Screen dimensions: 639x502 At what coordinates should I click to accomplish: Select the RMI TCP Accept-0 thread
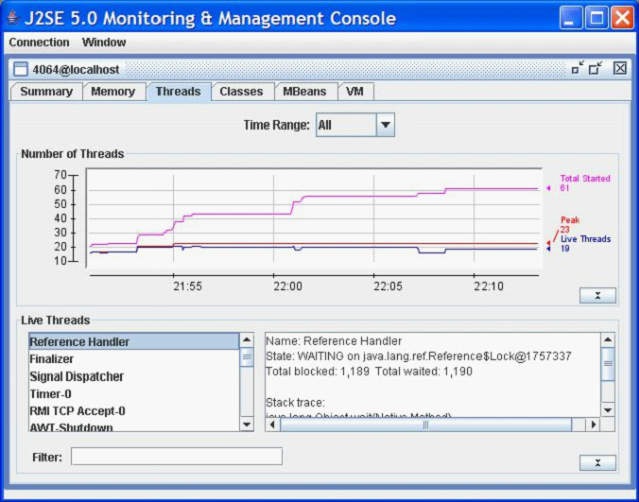[134, 411]
